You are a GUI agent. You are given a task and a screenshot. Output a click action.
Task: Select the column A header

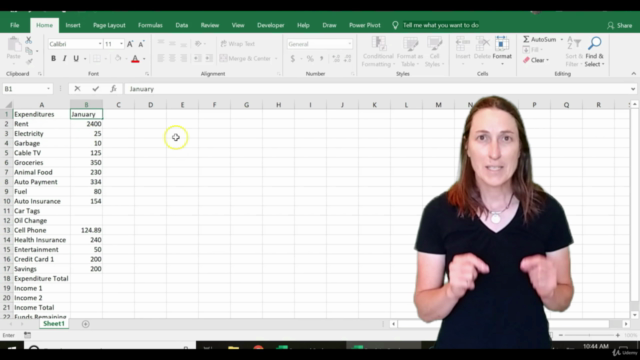click(42, 105)
